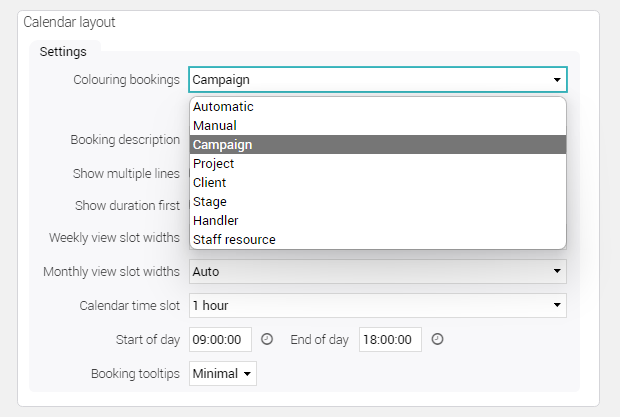
Task: Pick Client as colouring option
Action: [x=378, y=183]
